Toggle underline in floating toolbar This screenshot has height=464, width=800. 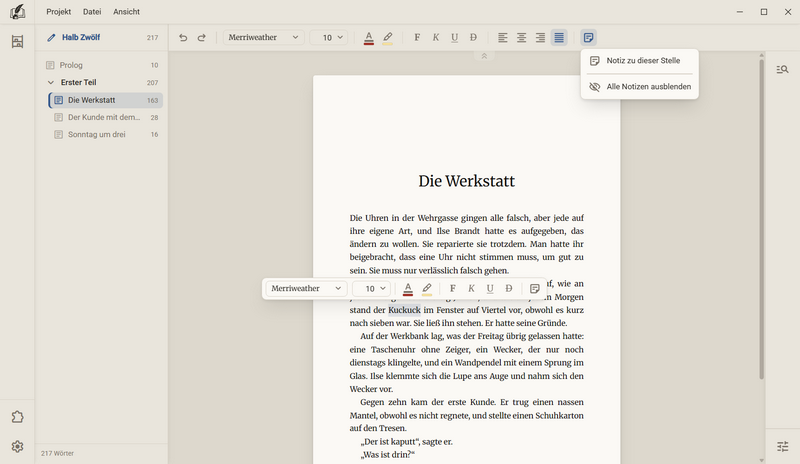(490, 288)
